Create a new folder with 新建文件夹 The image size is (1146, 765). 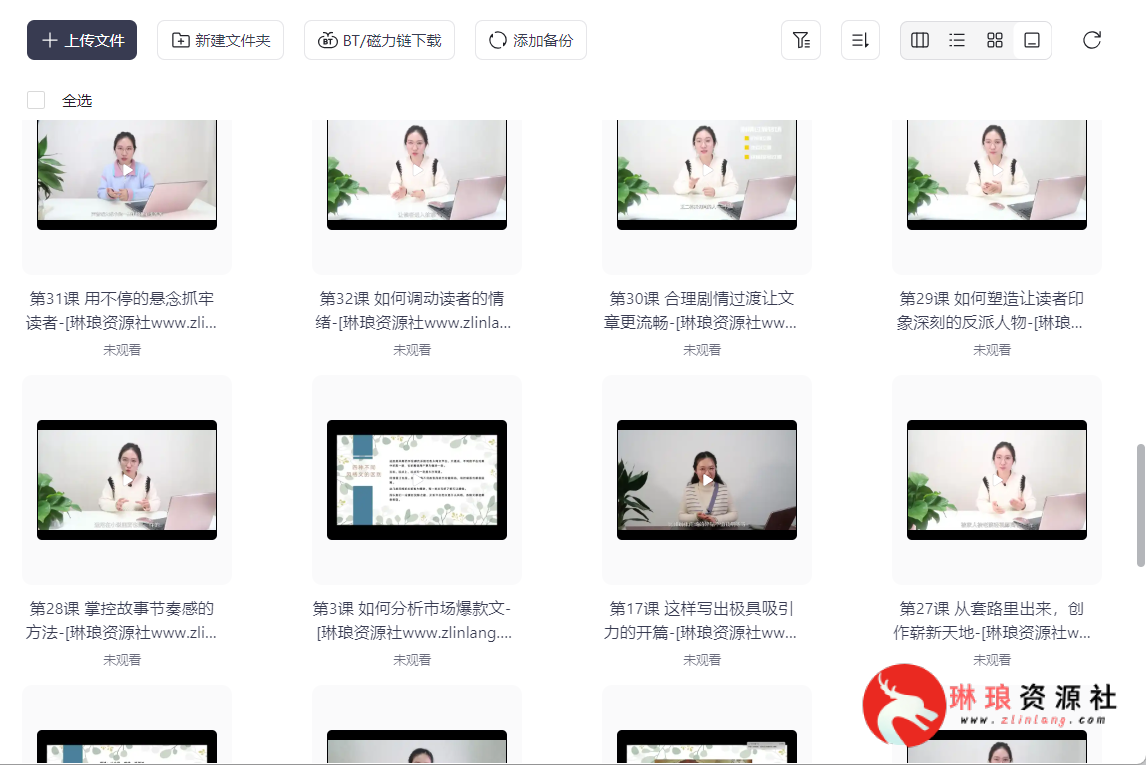pos(220,40)
